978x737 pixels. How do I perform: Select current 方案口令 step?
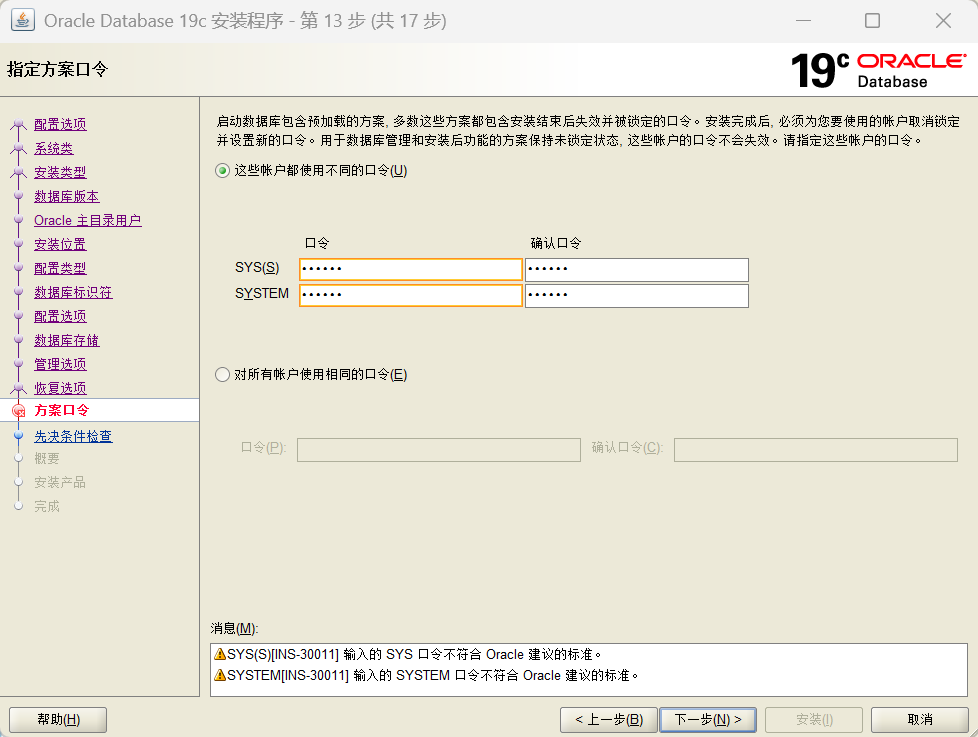62,410
